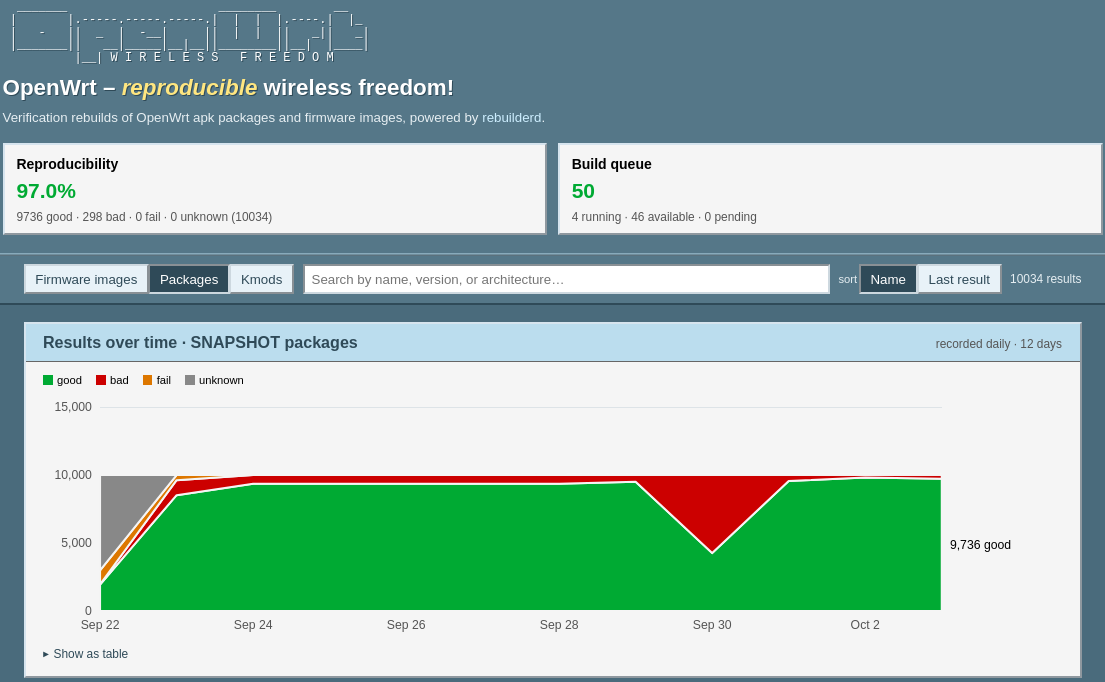Click the Sep 22 axis label

(100, 625)
